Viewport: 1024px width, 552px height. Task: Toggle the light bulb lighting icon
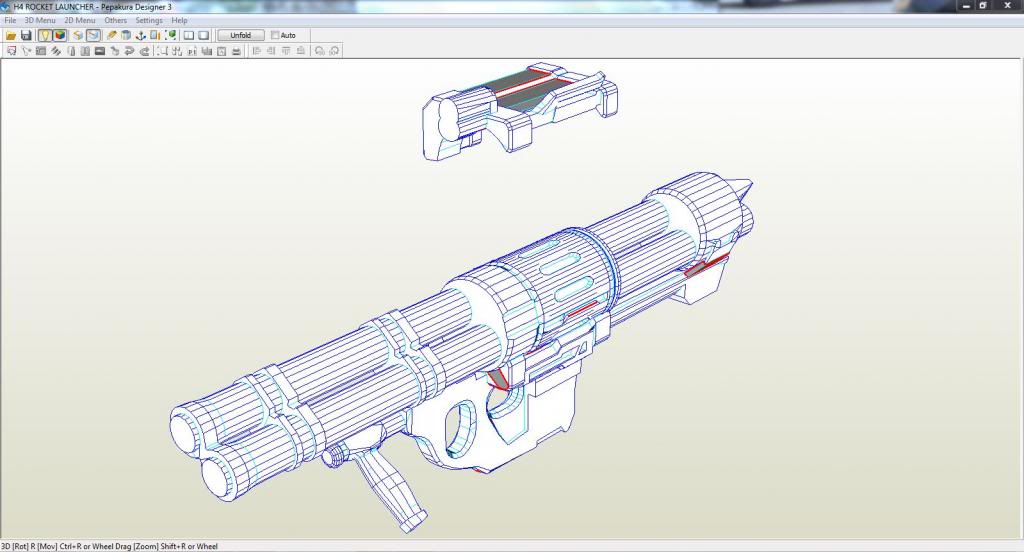click(x=44, y=35)
